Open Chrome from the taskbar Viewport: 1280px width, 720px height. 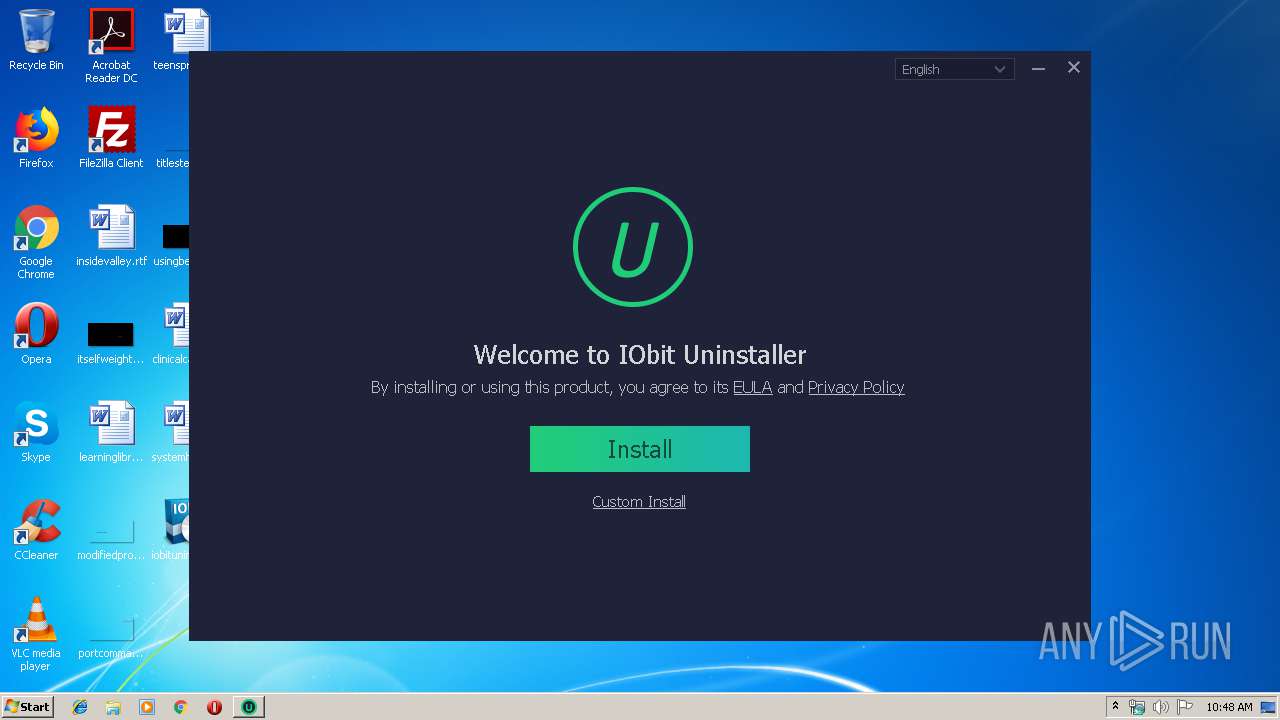[x=181, y=707]
